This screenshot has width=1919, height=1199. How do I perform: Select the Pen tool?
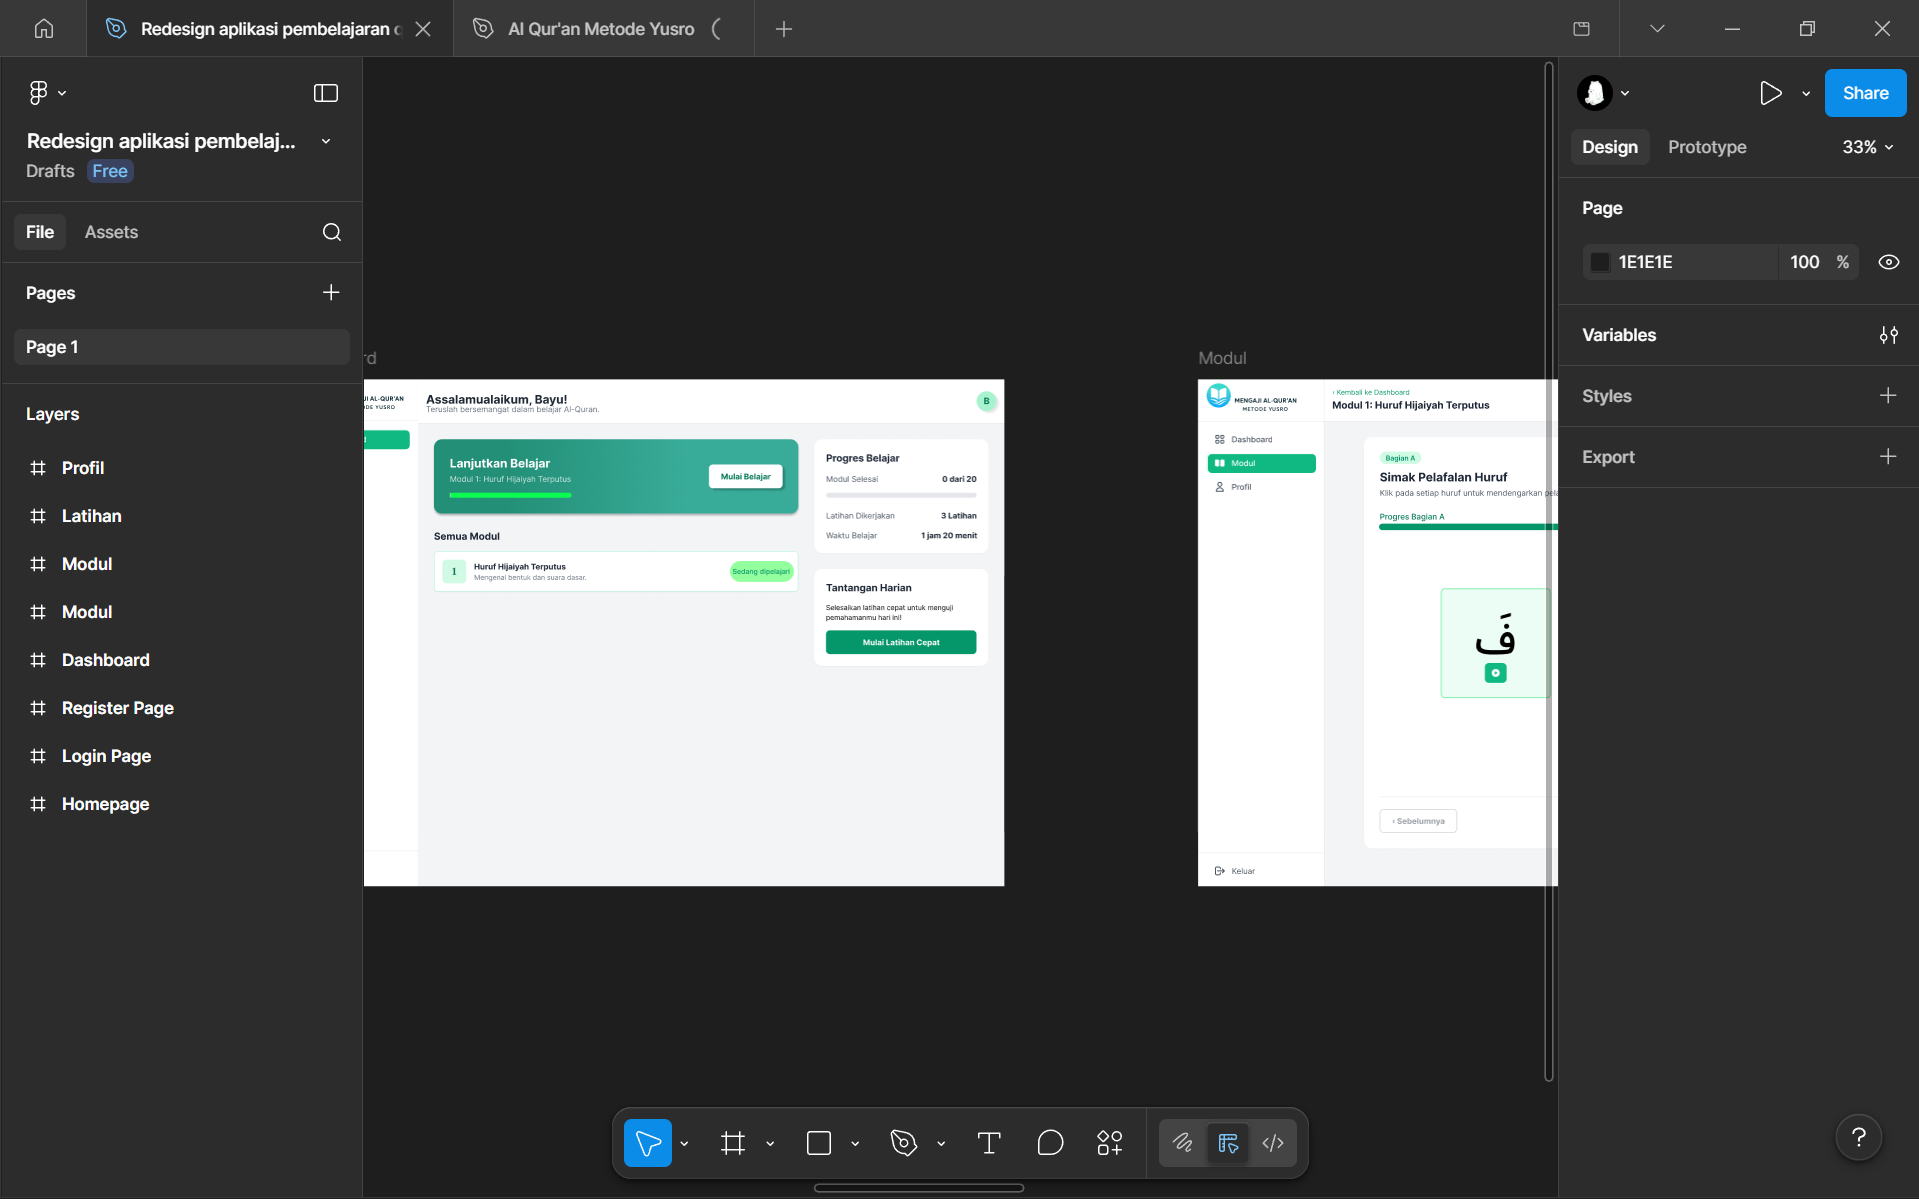point(904,1142)
